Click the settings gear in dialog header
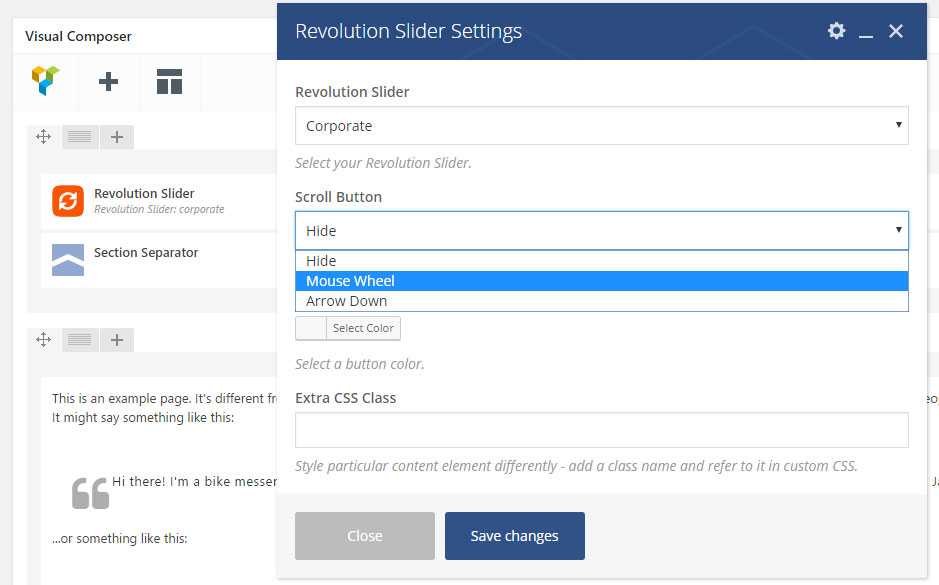Viewport: 939px width, 585px height. coord(836,31)
